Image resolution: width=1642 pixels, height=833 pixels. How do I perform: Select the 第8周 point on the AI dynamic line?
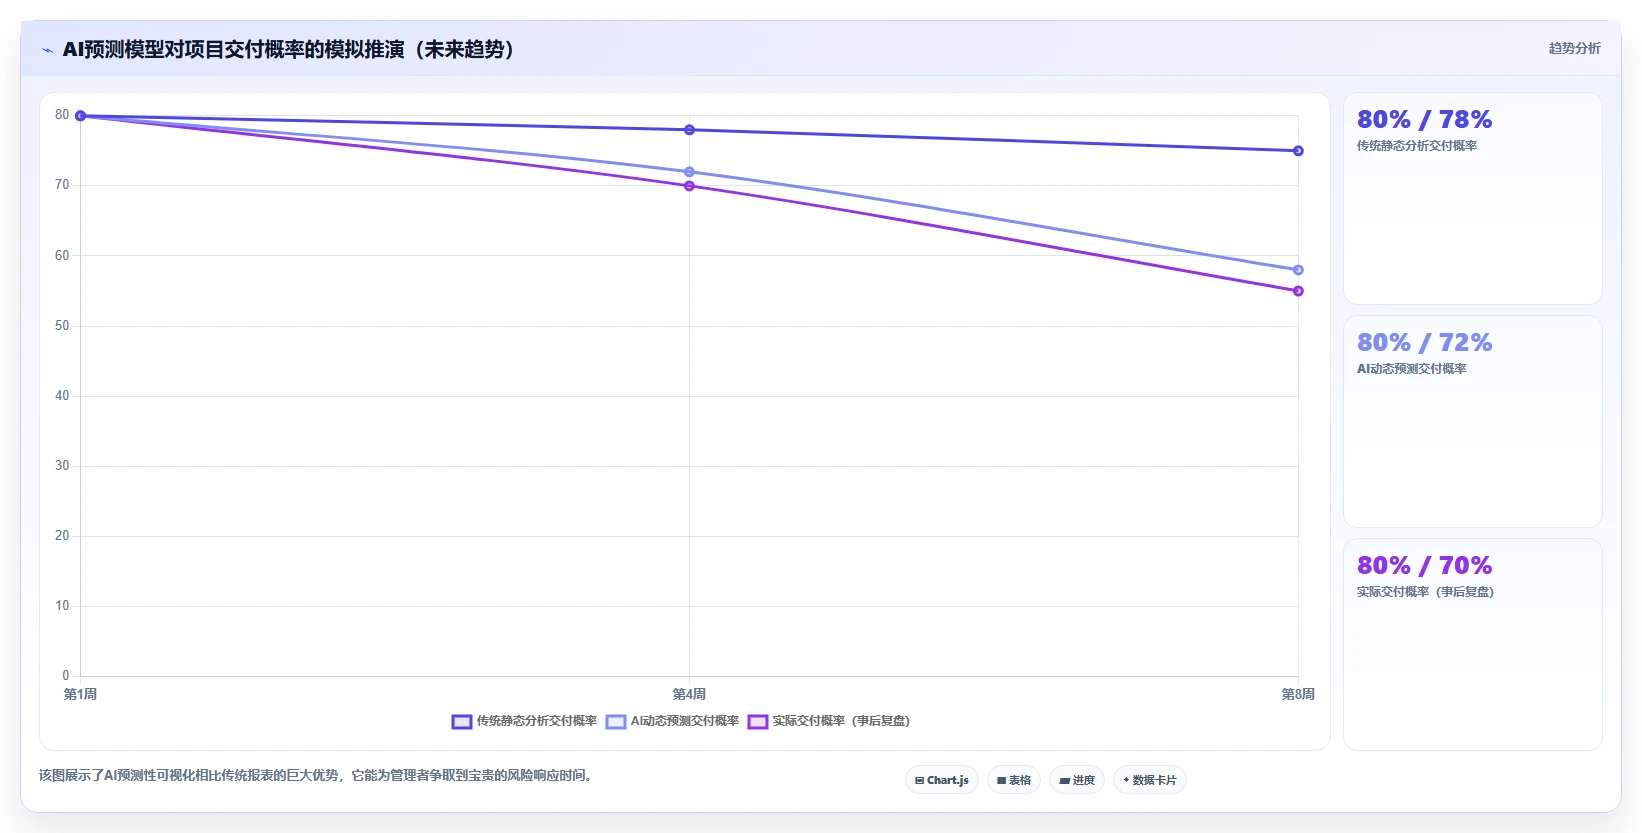point(1298,270)
